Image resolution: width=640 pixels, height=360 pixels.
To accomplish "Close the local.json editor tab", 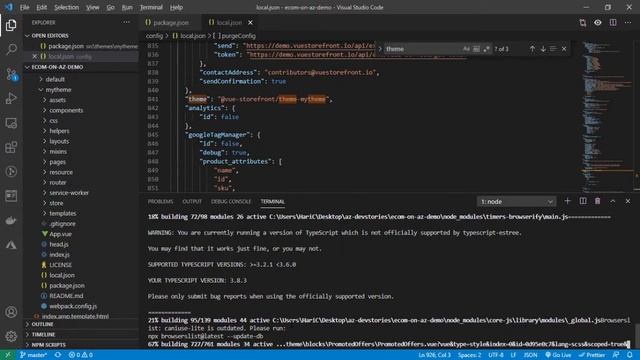I will click(x=250, y=23).
